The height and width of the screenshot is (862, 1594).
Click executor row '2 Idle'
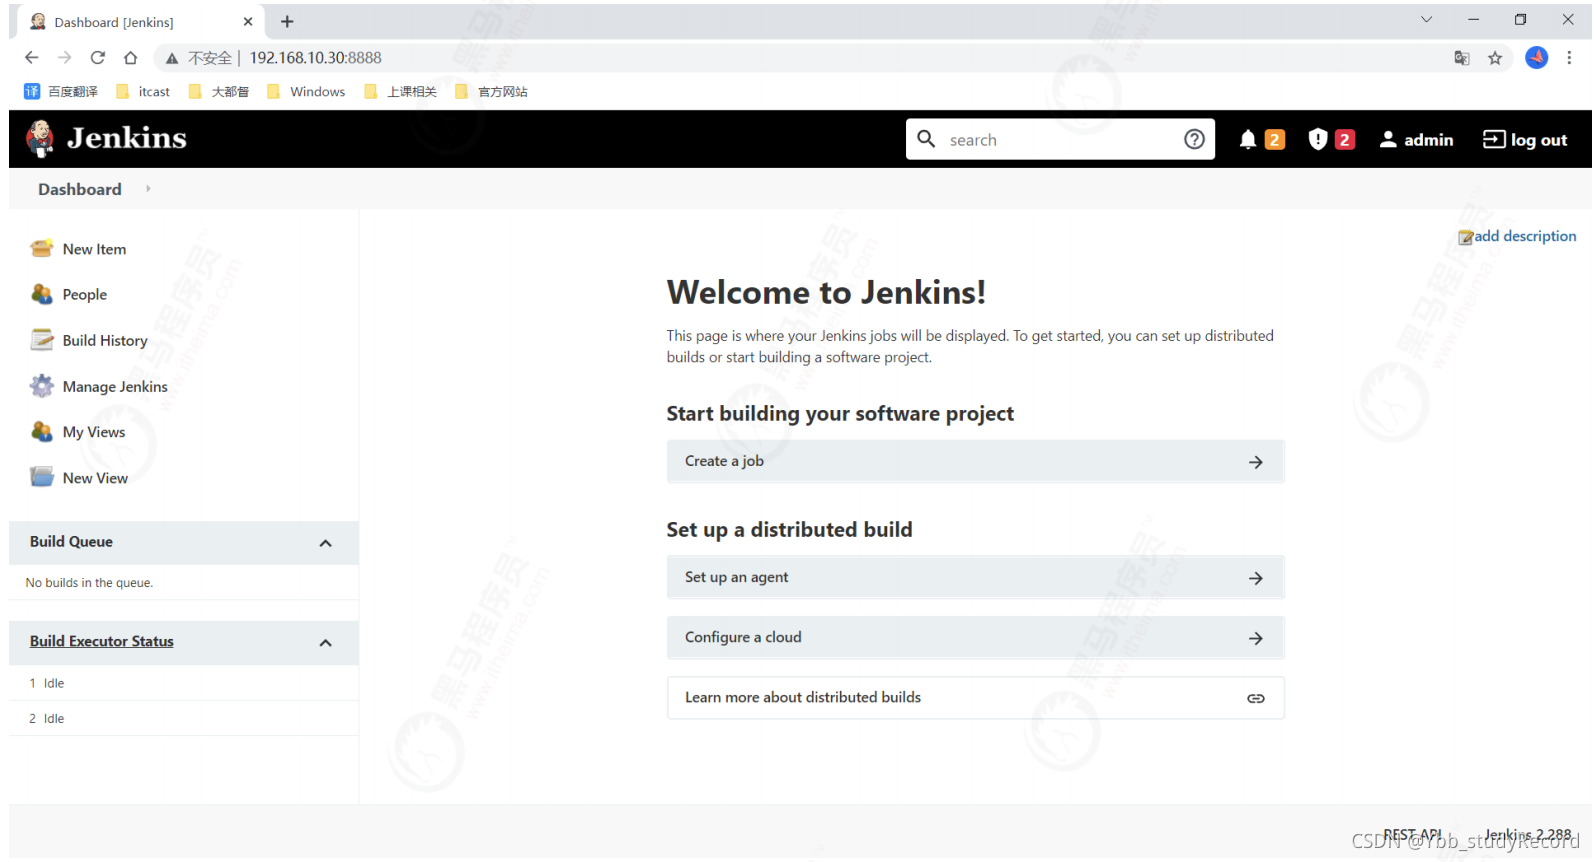point(184,718)
